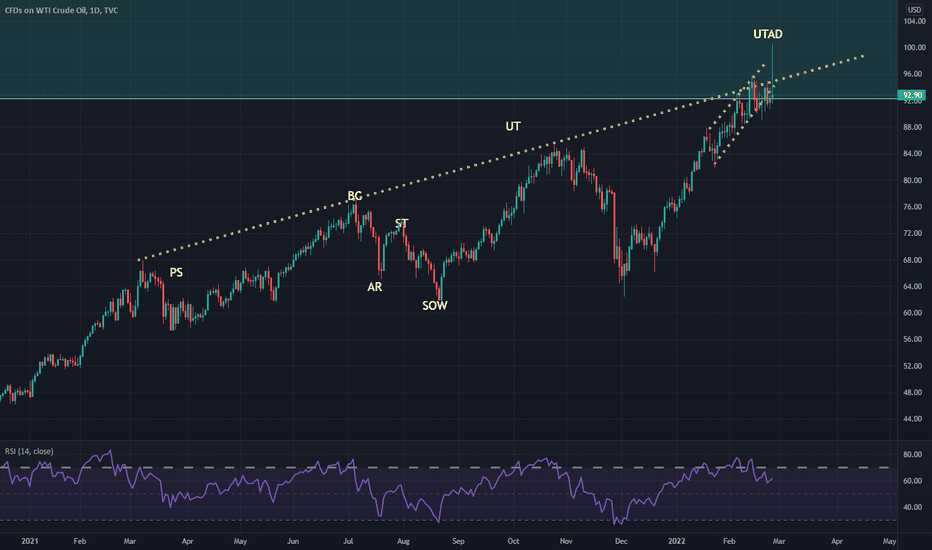Click the RSI (14, close) indicator label
The height and width of the screenshot is (550, 932).
coord(29,451)
